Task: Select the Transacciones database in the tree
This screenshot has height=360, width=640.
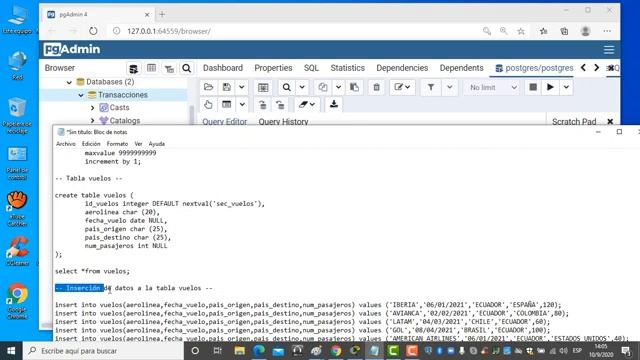Action: coord(122,95)
